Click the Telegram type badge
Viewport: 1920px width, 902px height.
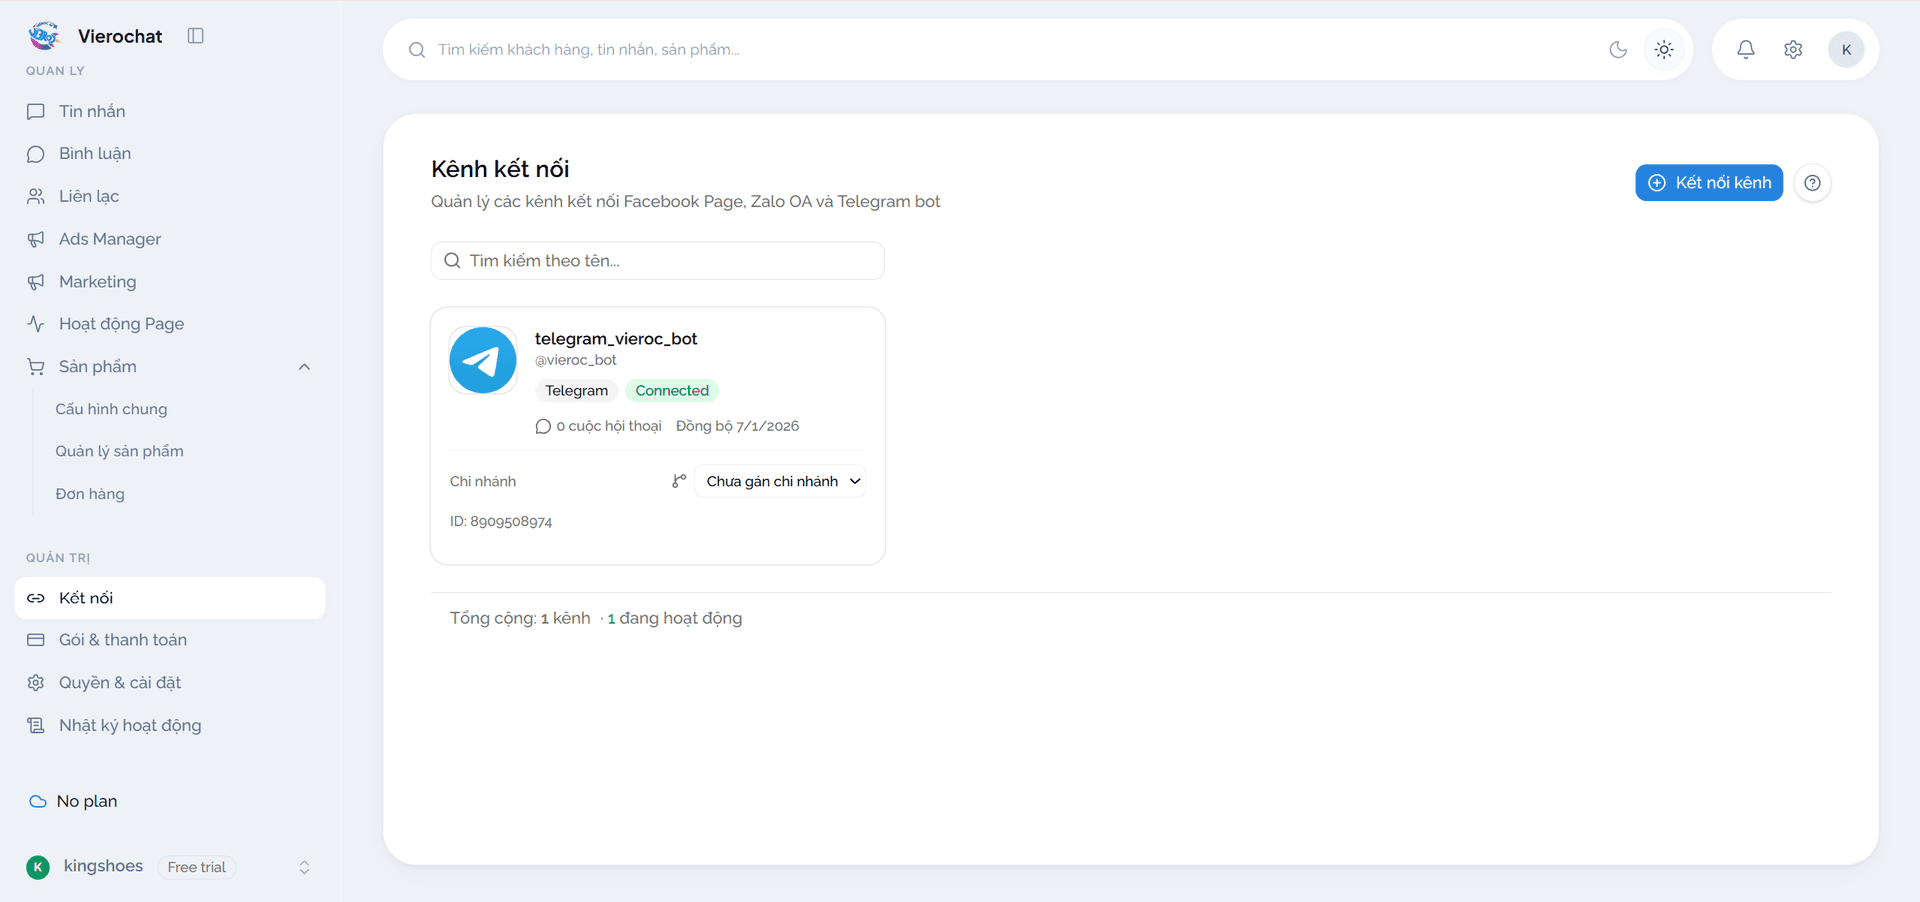click(x=576, y=391)
